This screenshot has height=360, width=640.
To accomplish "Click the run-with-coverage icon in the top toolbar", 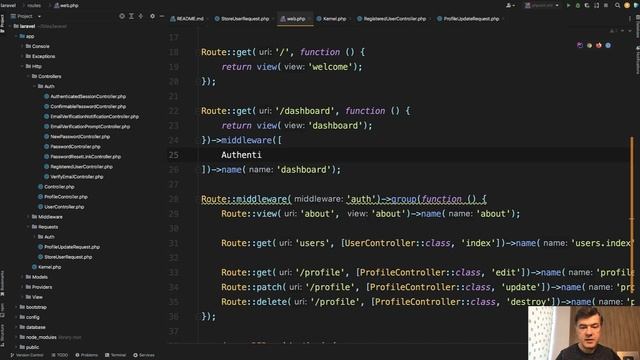I will coord(587,5).
